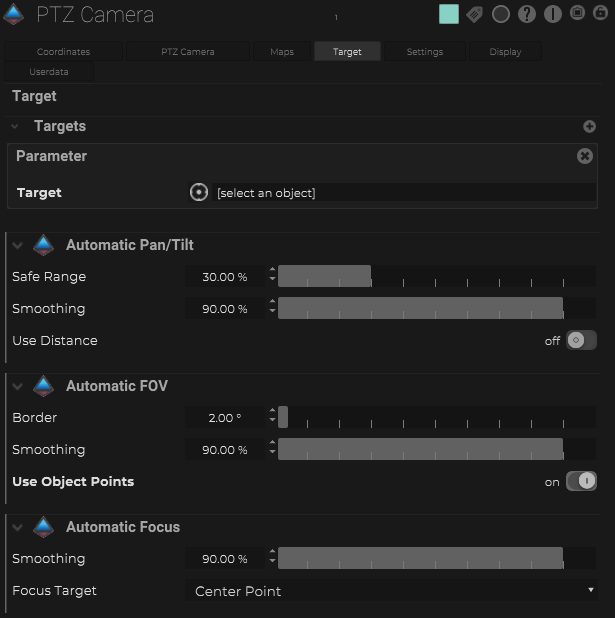Collapse the Targets section chevron
This screenshot has width=615, height=618.
(x=16, y=127)
